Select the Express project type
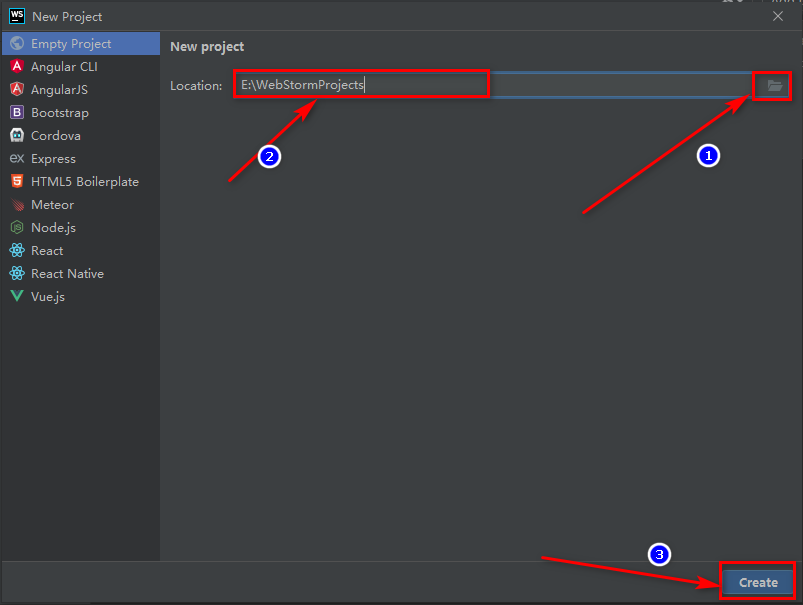 (x=81, y=159)
